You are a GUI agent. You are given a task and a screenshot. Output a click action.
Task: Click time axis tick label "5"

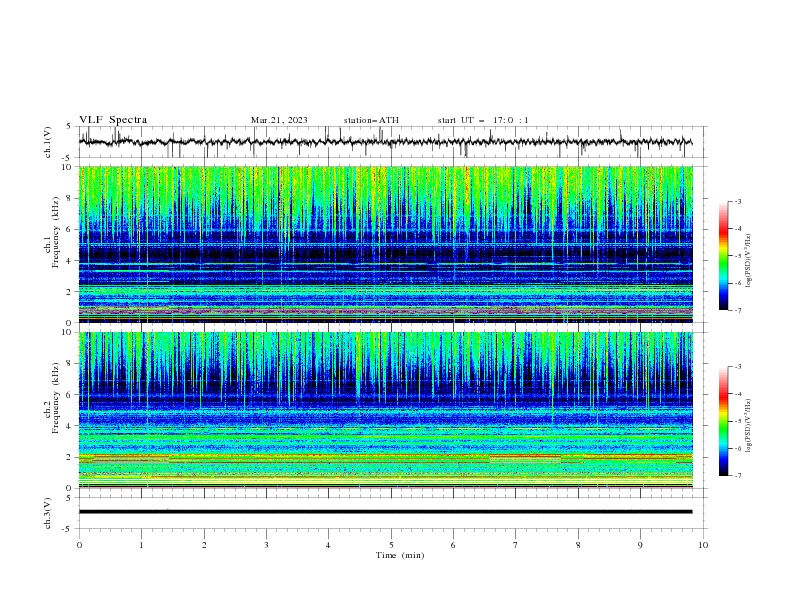[x=391, y=545]
